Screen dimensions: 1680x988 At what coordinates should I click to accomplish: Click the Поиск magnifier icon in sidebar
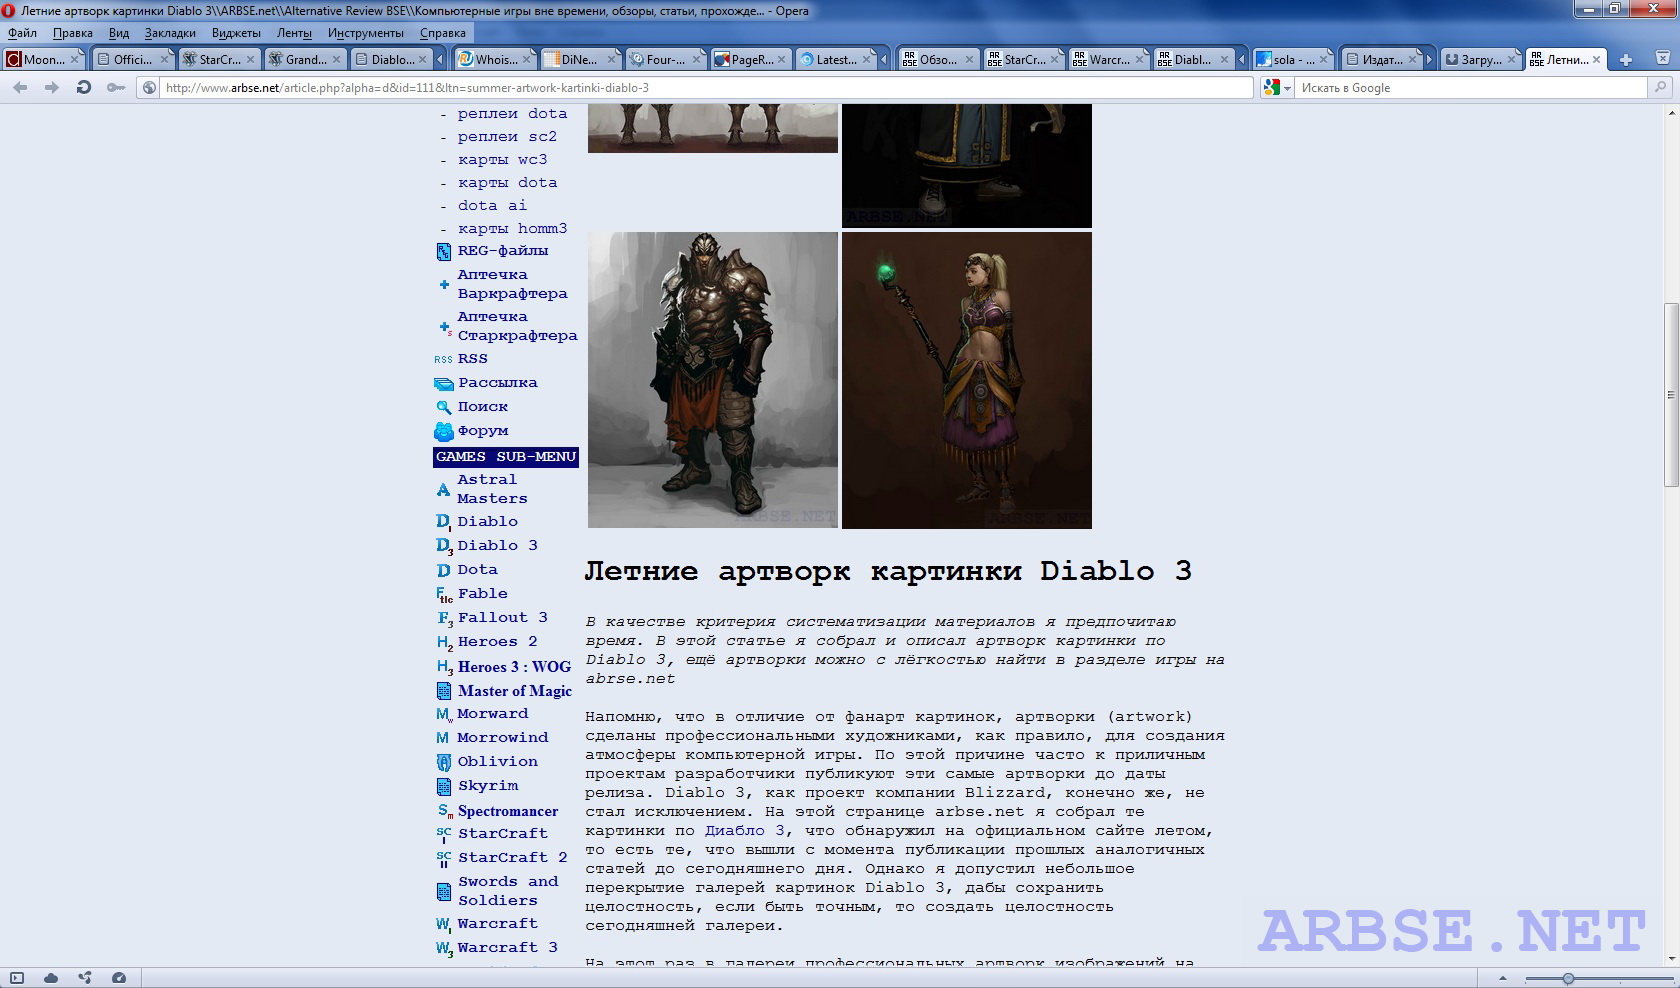point(444,407)
